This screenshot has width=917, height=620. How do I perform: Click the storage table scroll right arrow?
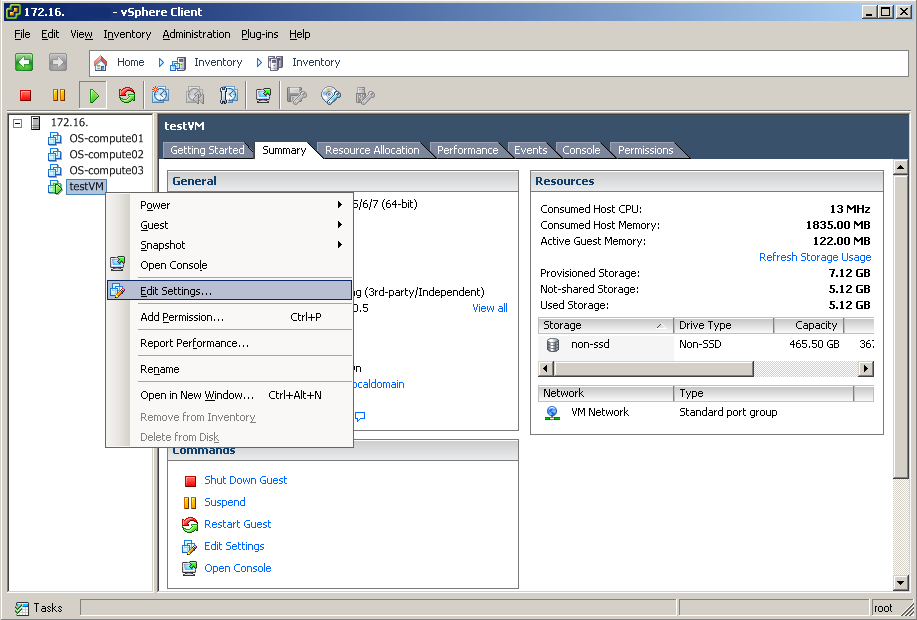[866, 369]
